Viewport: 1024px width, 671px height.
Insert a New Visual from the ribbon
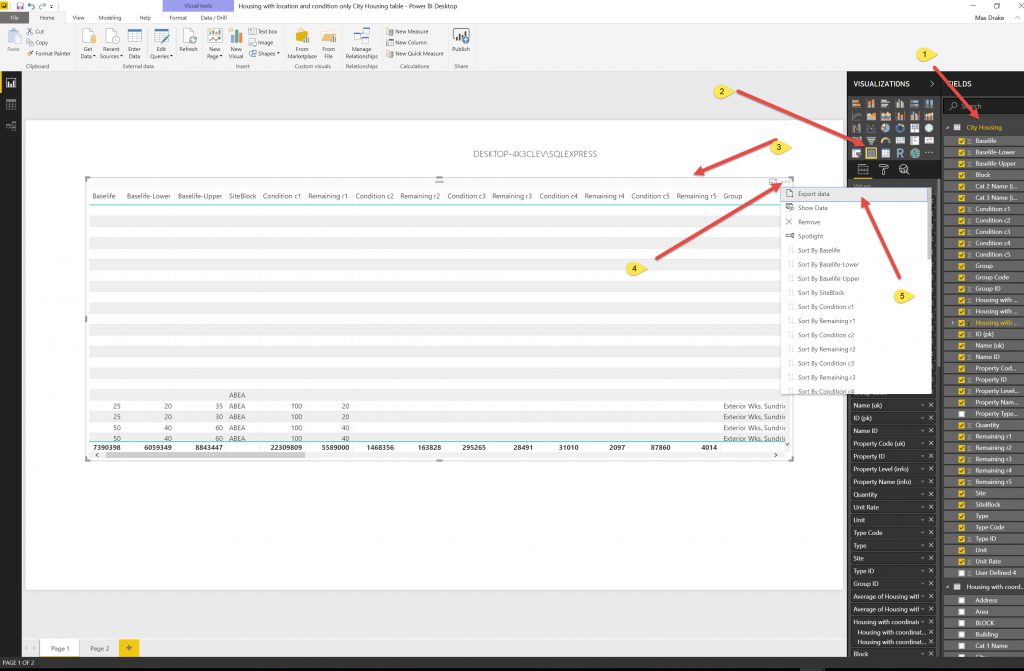tap(236, 40)
